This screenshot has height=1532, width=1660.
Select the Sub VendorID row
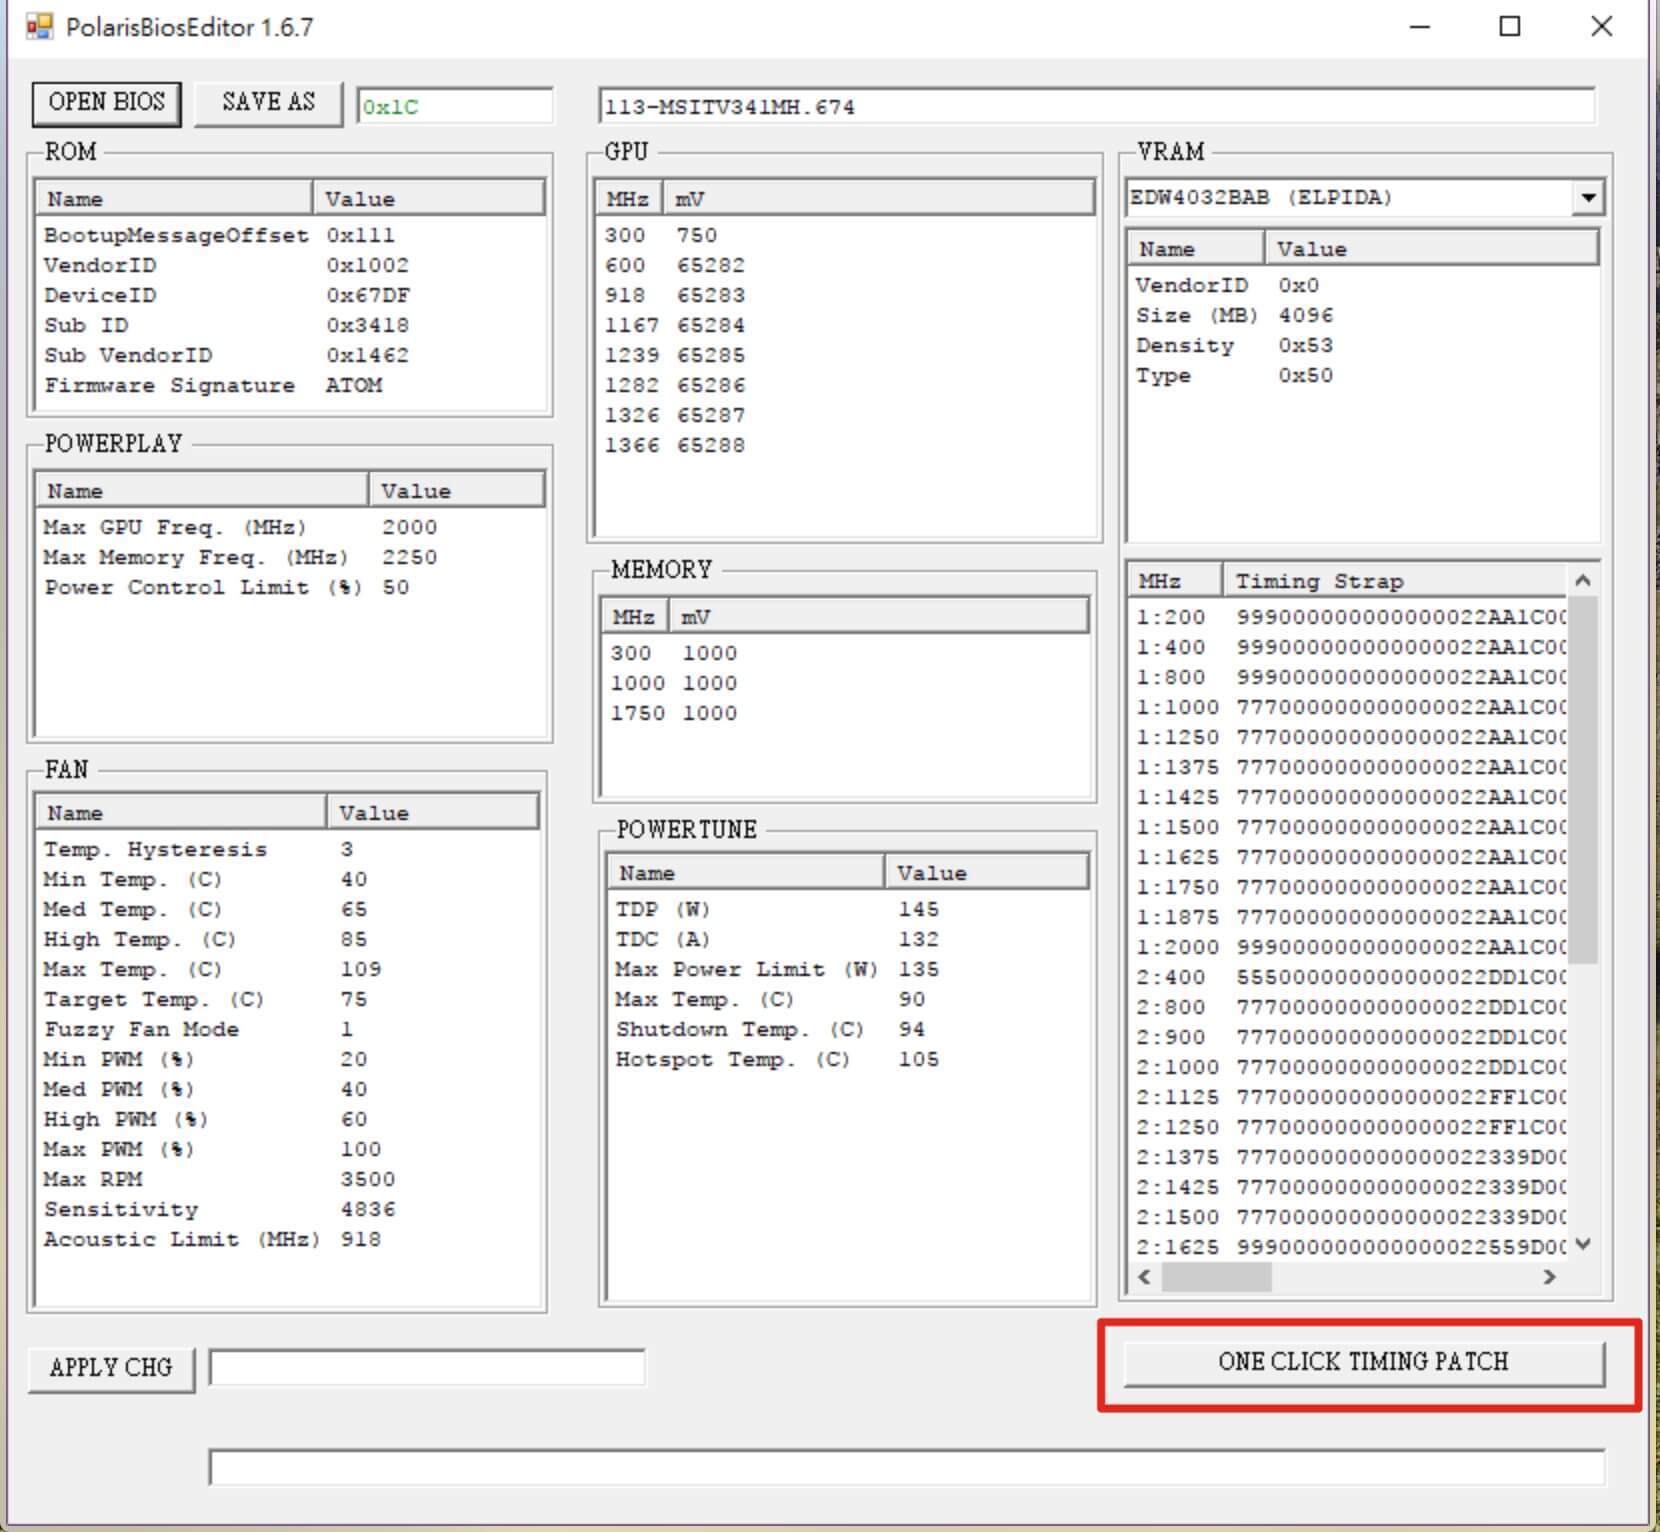pyautogui.click(x=290, y=356)
